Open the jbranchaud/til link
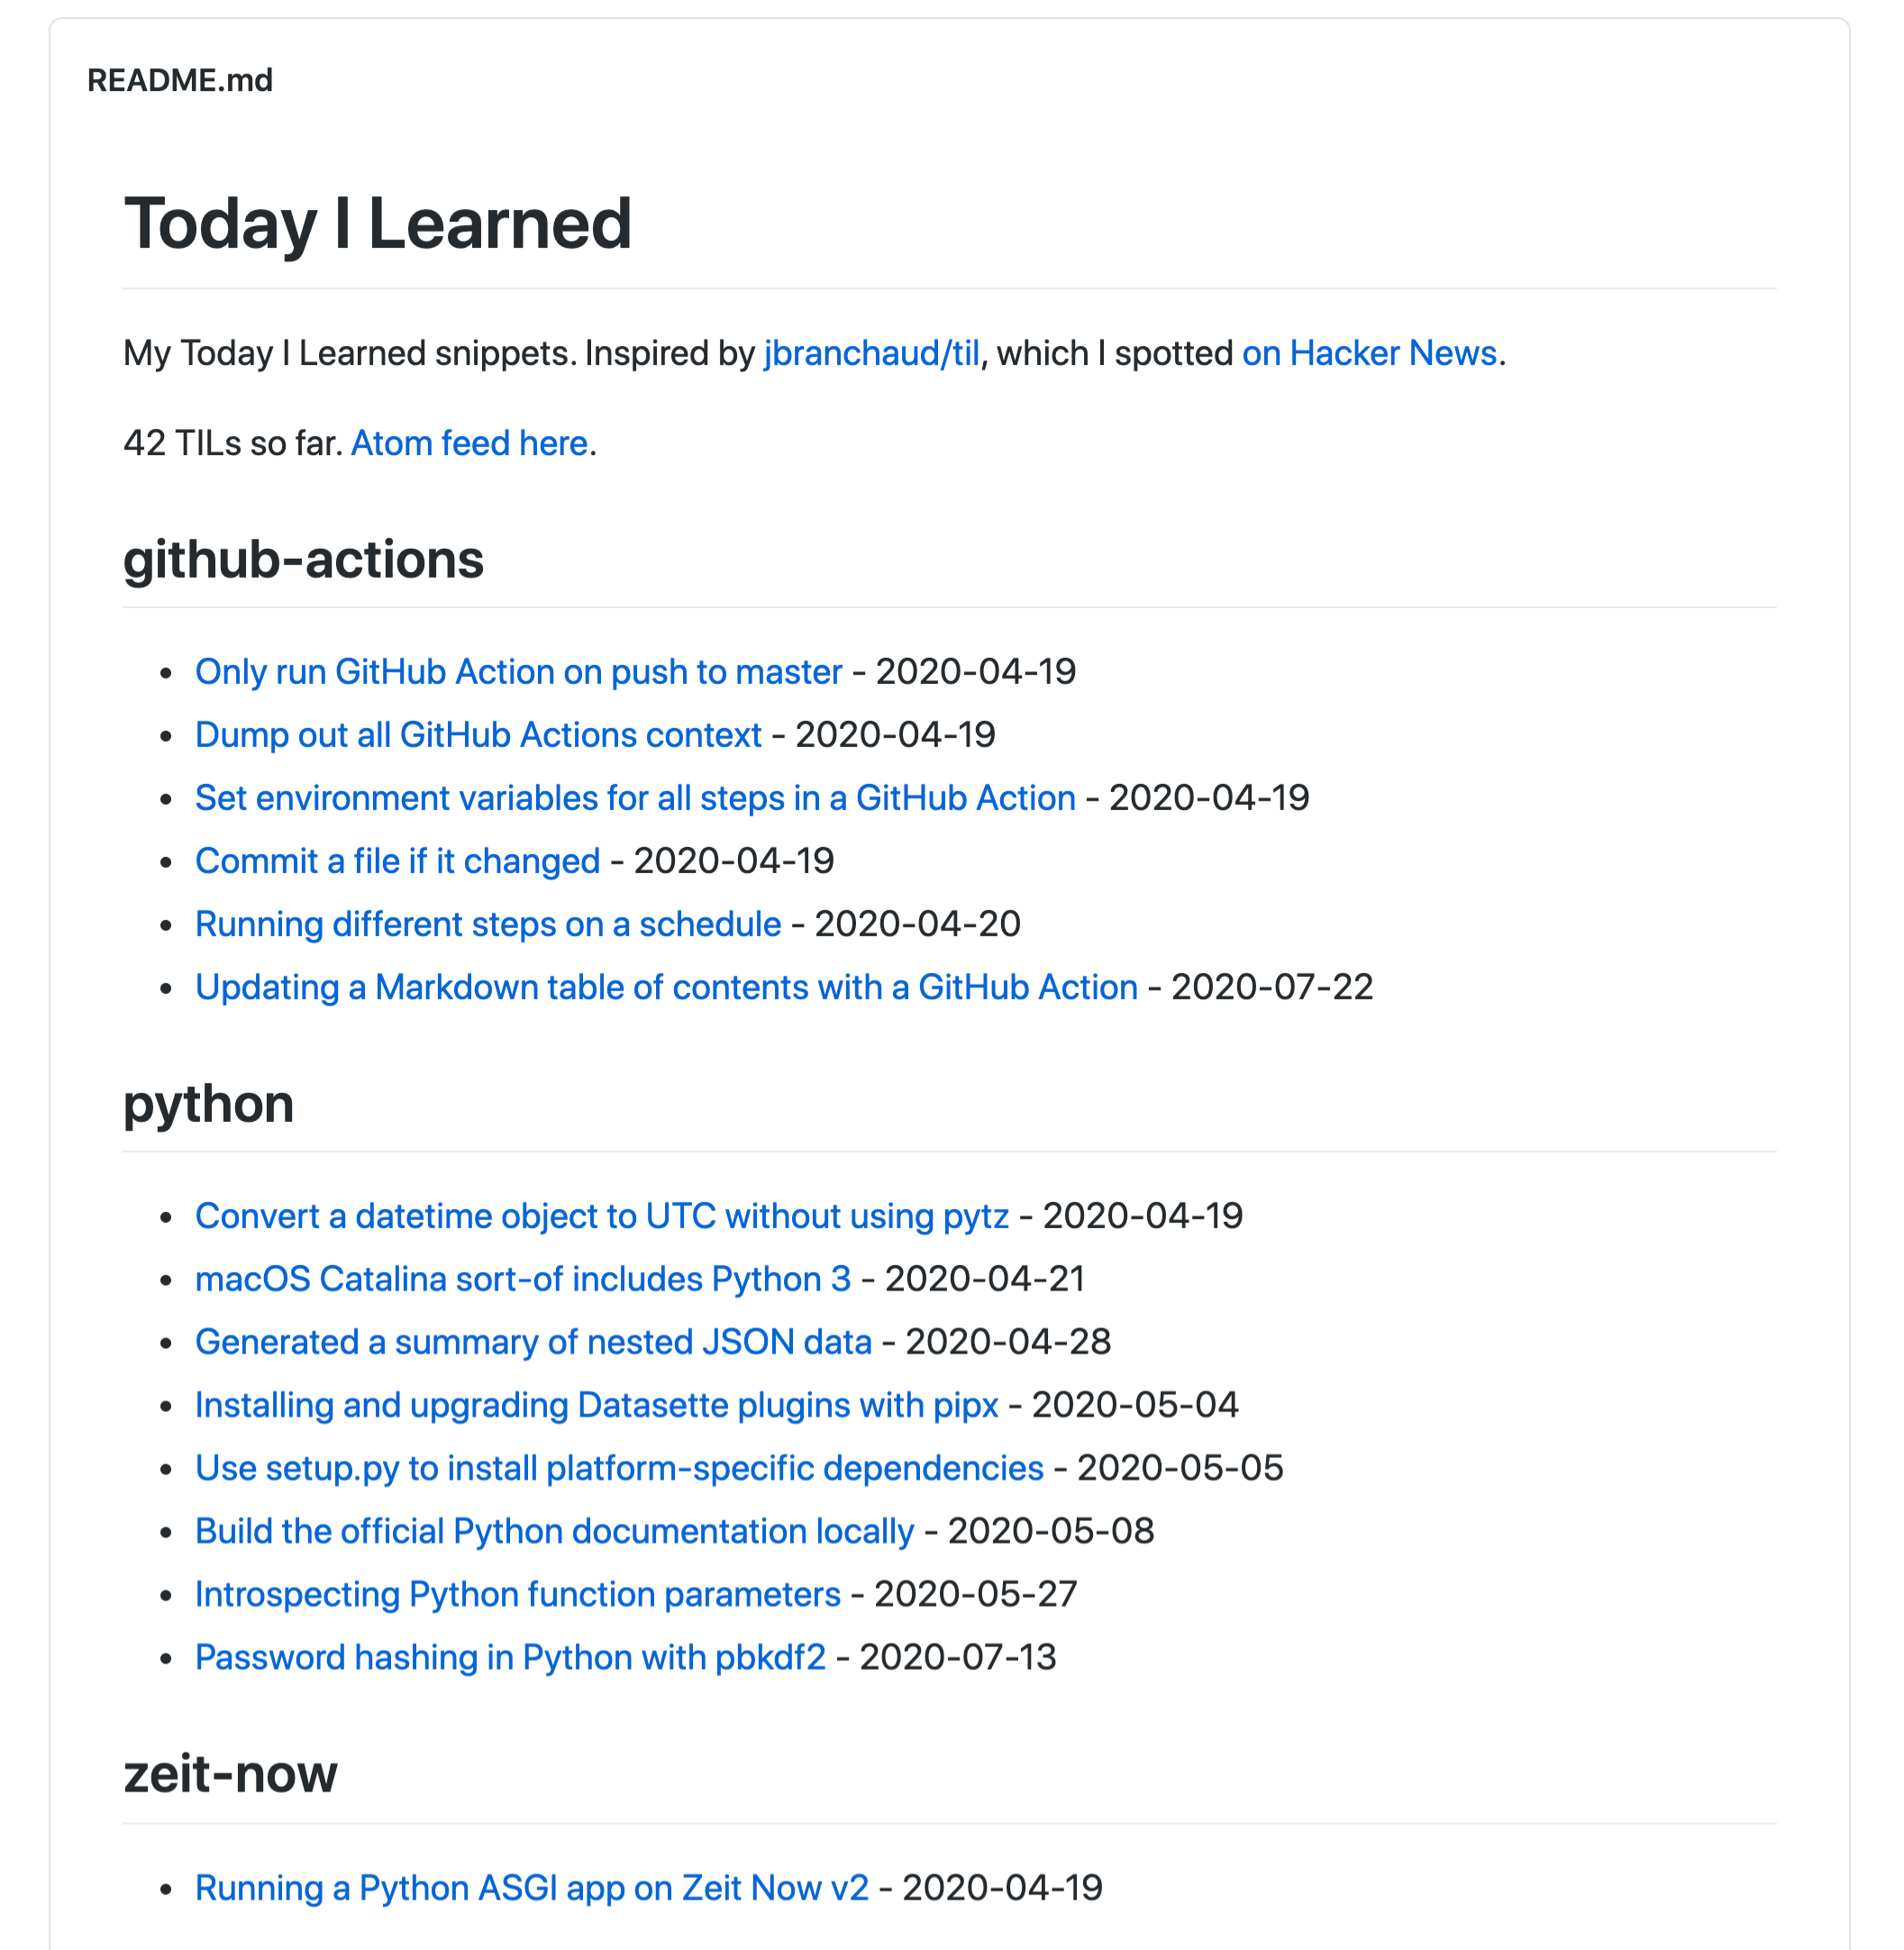Viewport: 1904px width, 1950px height. tap(871, 353)
